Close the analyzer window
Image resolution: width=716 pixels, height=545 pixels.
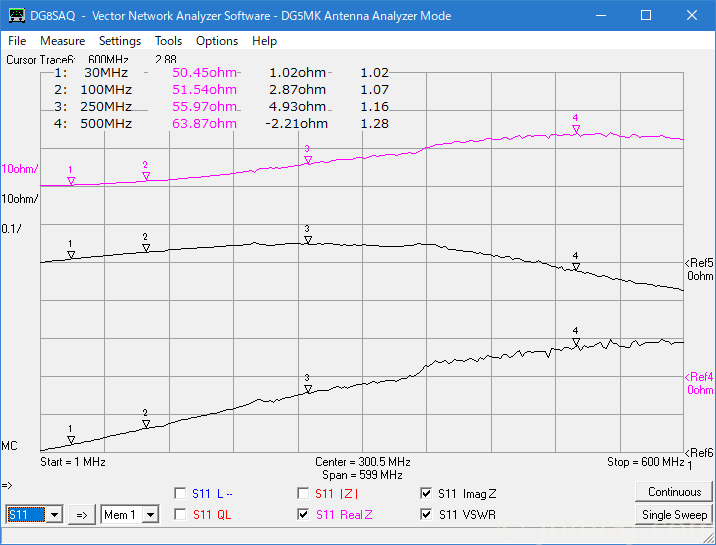692,16
